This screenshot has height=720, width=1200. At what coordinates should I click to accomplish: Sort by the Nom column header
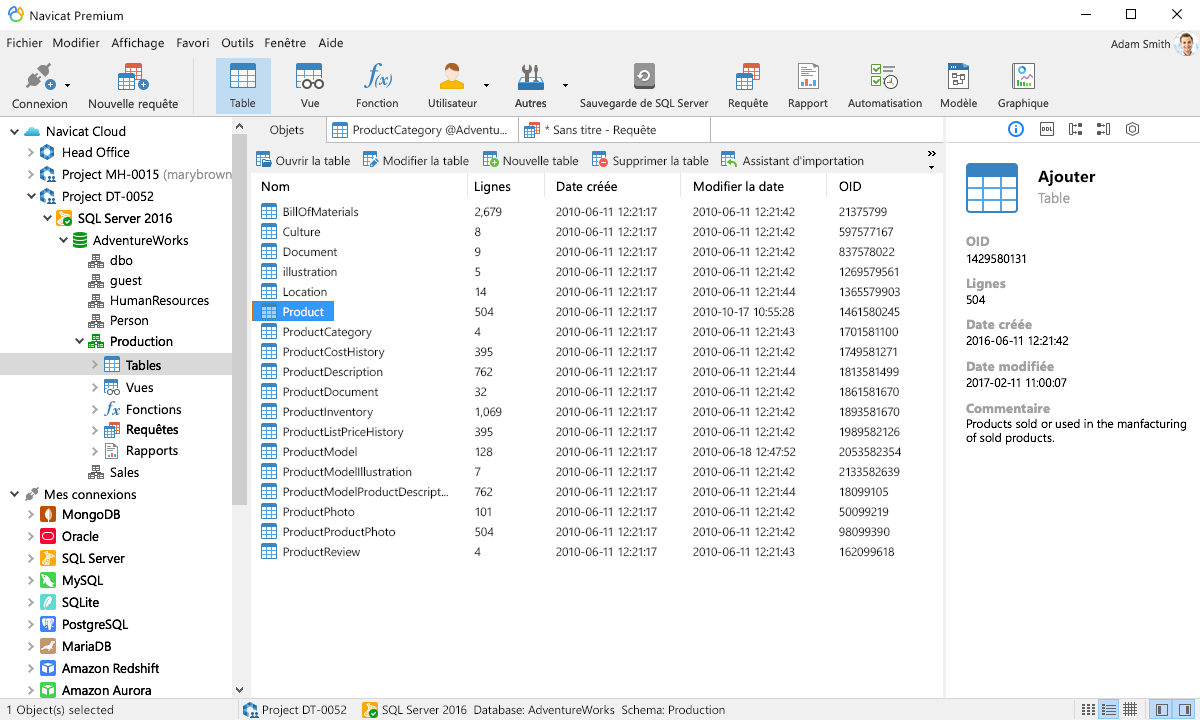pyautogui.click(x=275, y=186)
